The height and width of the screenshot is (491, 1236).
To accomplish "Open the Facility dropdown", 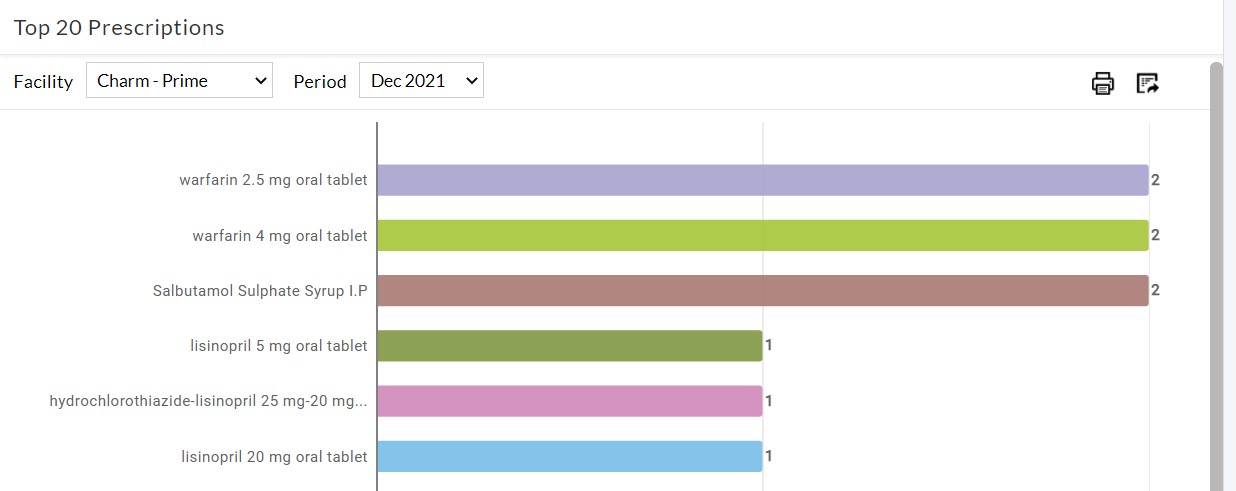I will click(x=179, y=81).
